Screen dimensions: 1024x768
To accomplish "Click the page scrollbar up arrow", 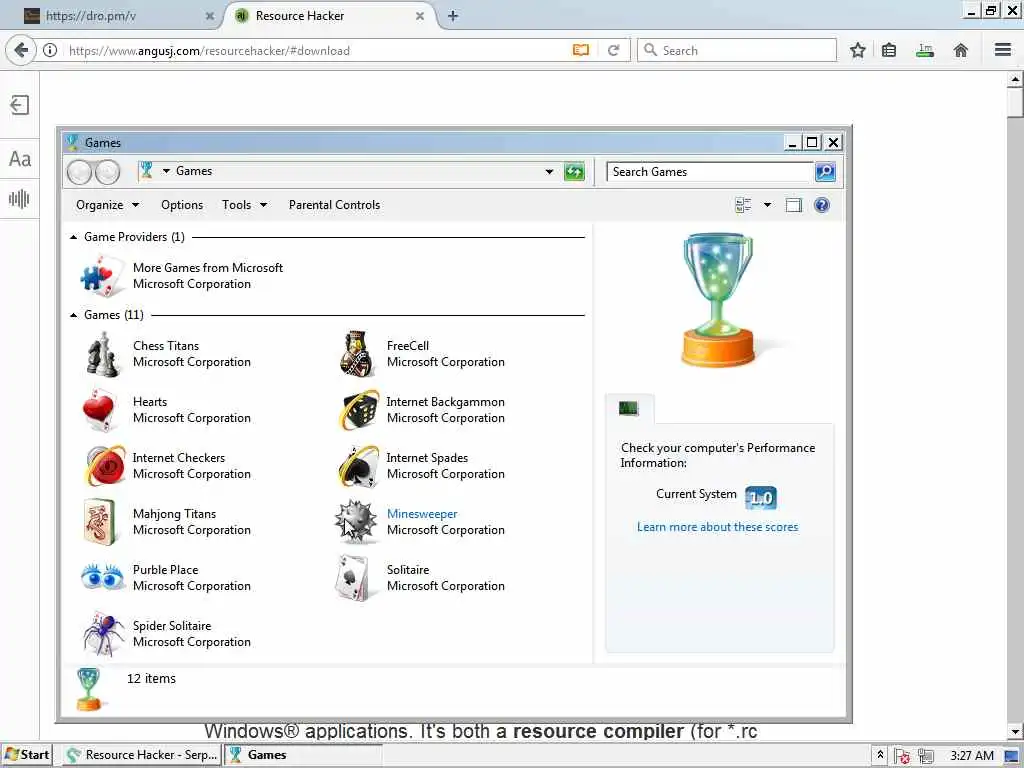I will coord(1014,80).
